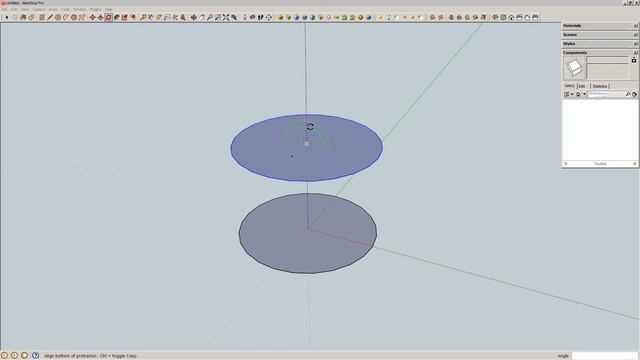
Task: Collapse the Components panel
Action: (600, 53)
